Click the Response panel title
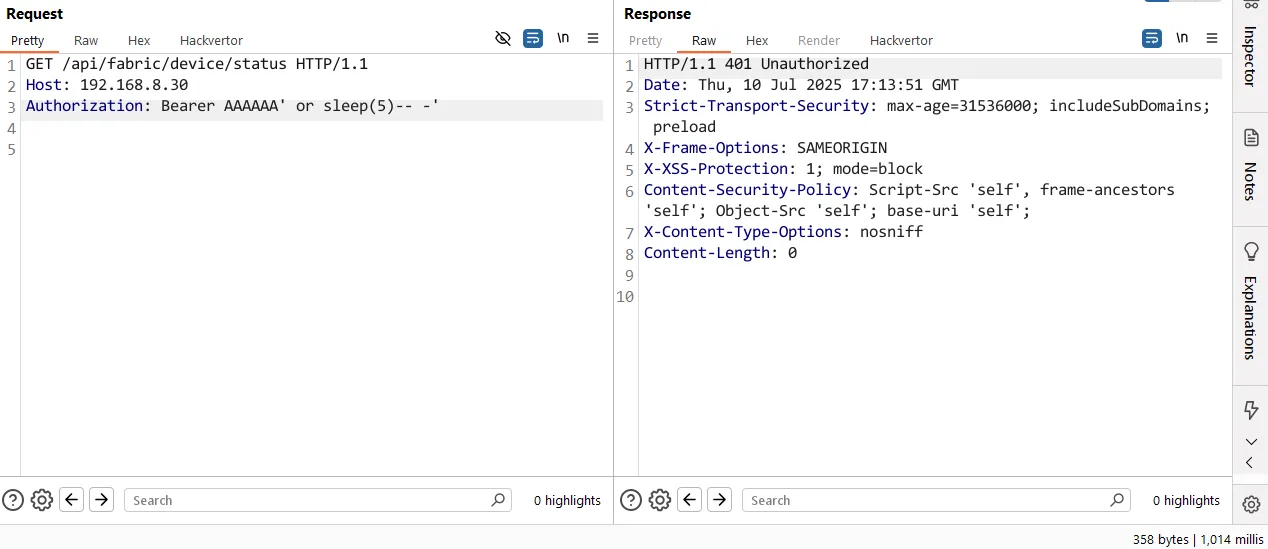The height and width of the screenshot is (549, 1268). point(657,14)
